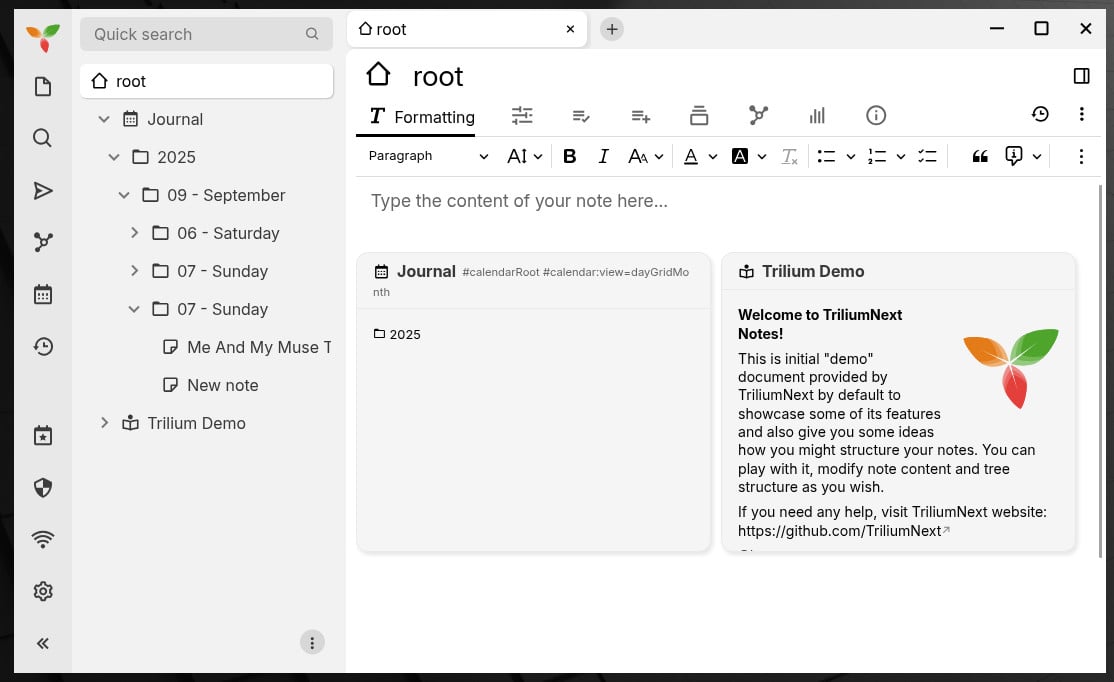This screenshot has height=682, width=1114.
Task: Open Recent Changes in left sidebar
Action: tap(42, 346)
